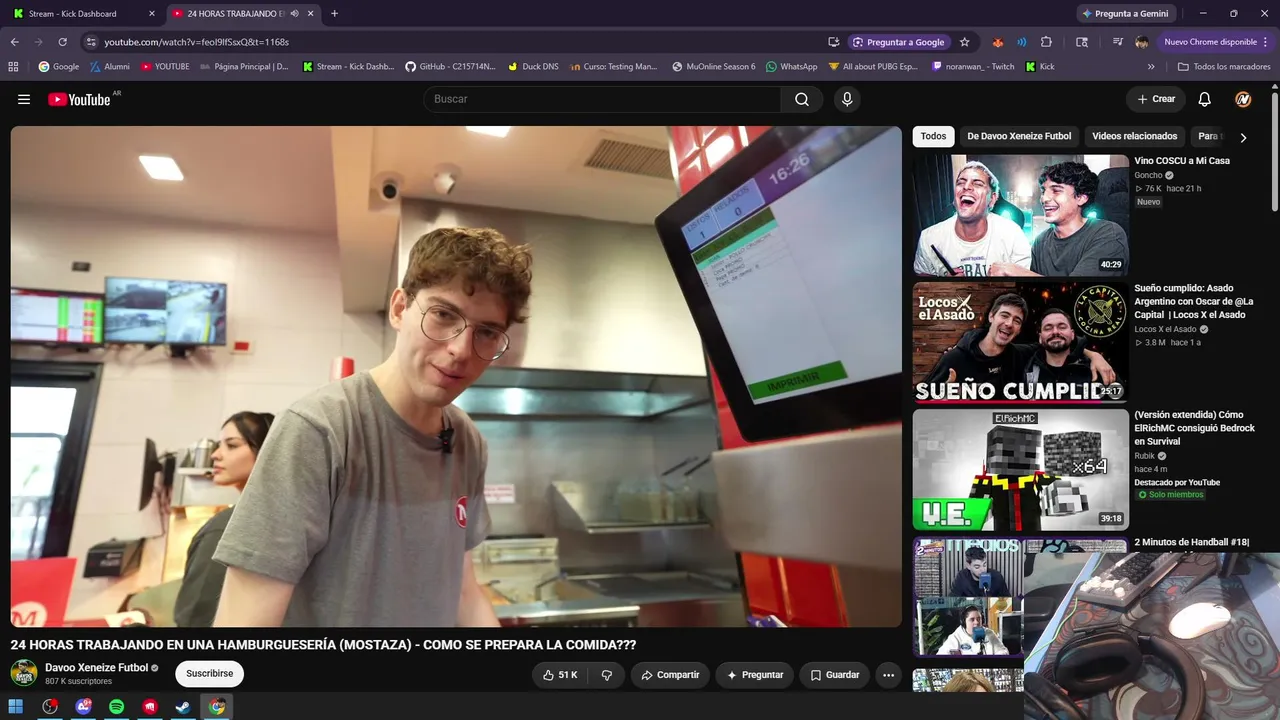Screen dimensions: 1280x720
Task: View site information in the address bar
Action: [91, 42]
